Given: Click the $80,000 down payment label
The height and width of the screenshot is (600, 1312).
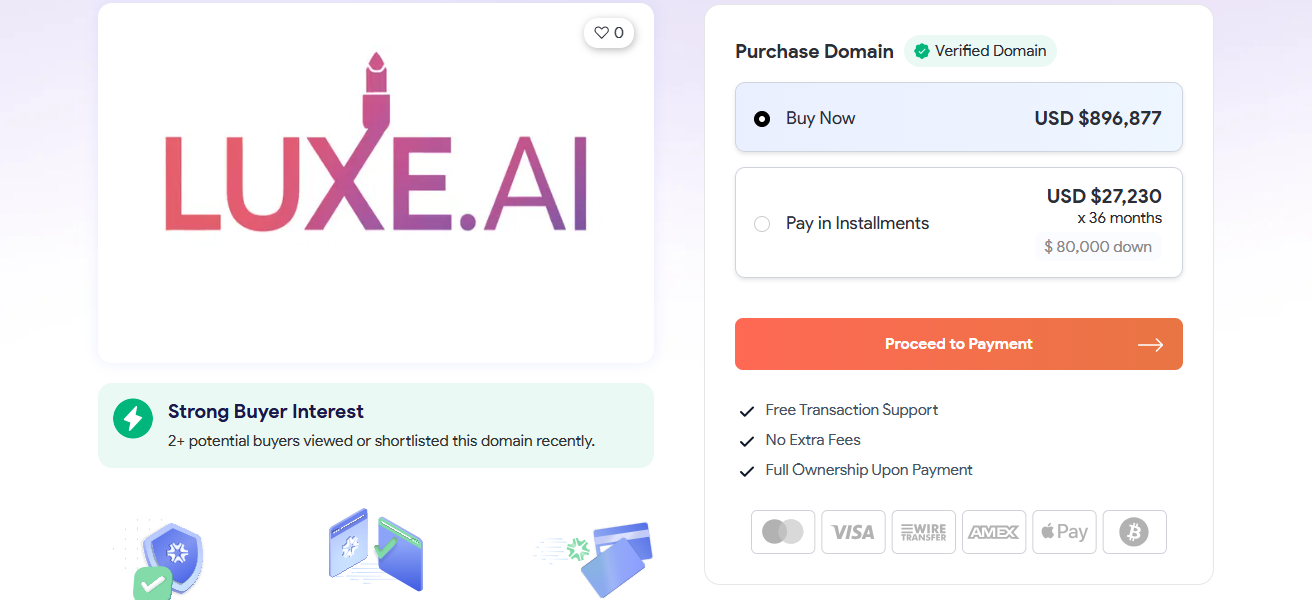Looking at the screenshot, I should [1098, 246].
